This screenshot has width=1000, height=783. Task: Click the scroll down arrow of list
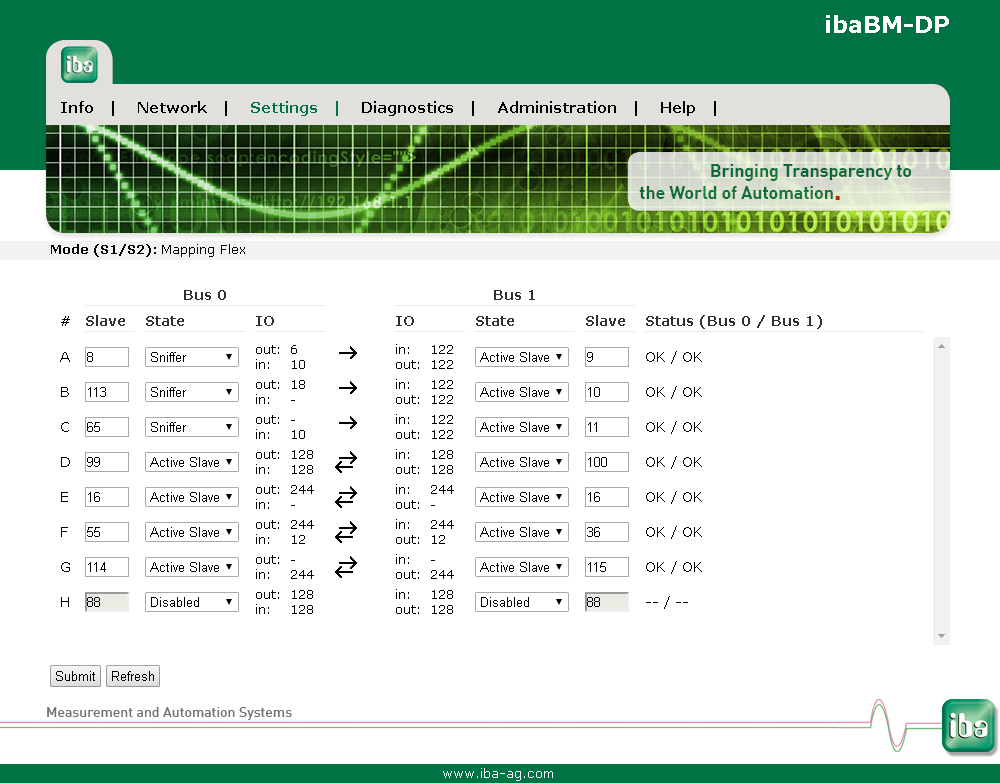click(940, 636)
